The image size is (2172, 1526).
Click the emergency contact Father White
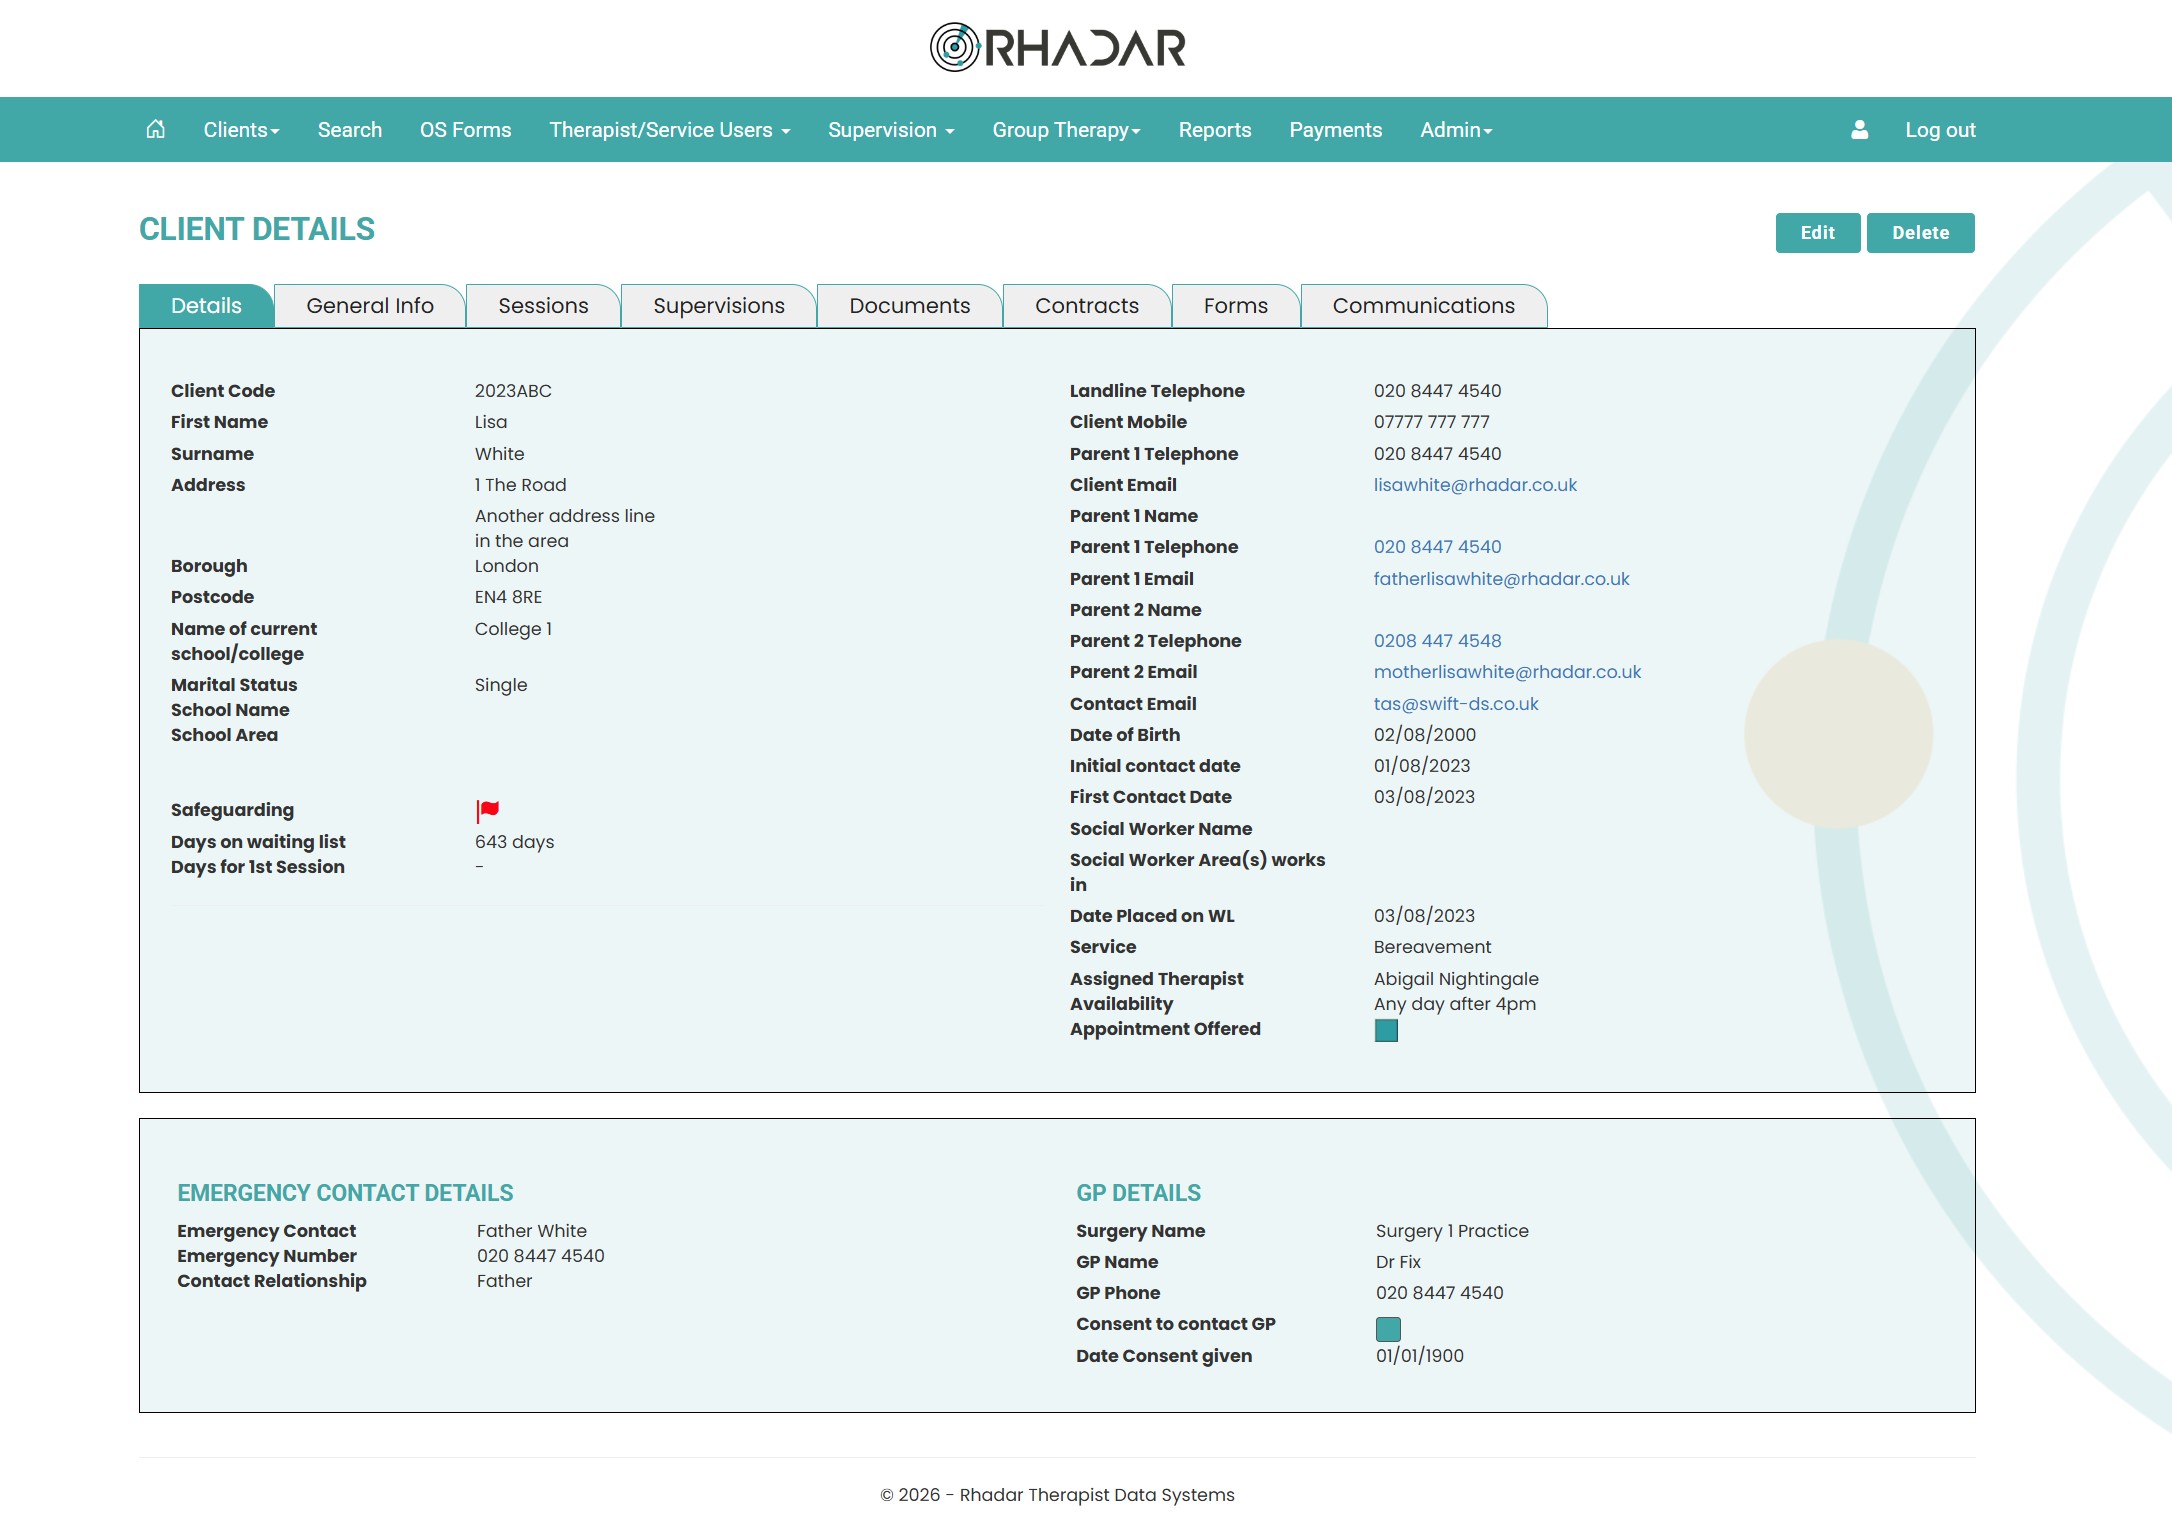tap(532, 1231)
